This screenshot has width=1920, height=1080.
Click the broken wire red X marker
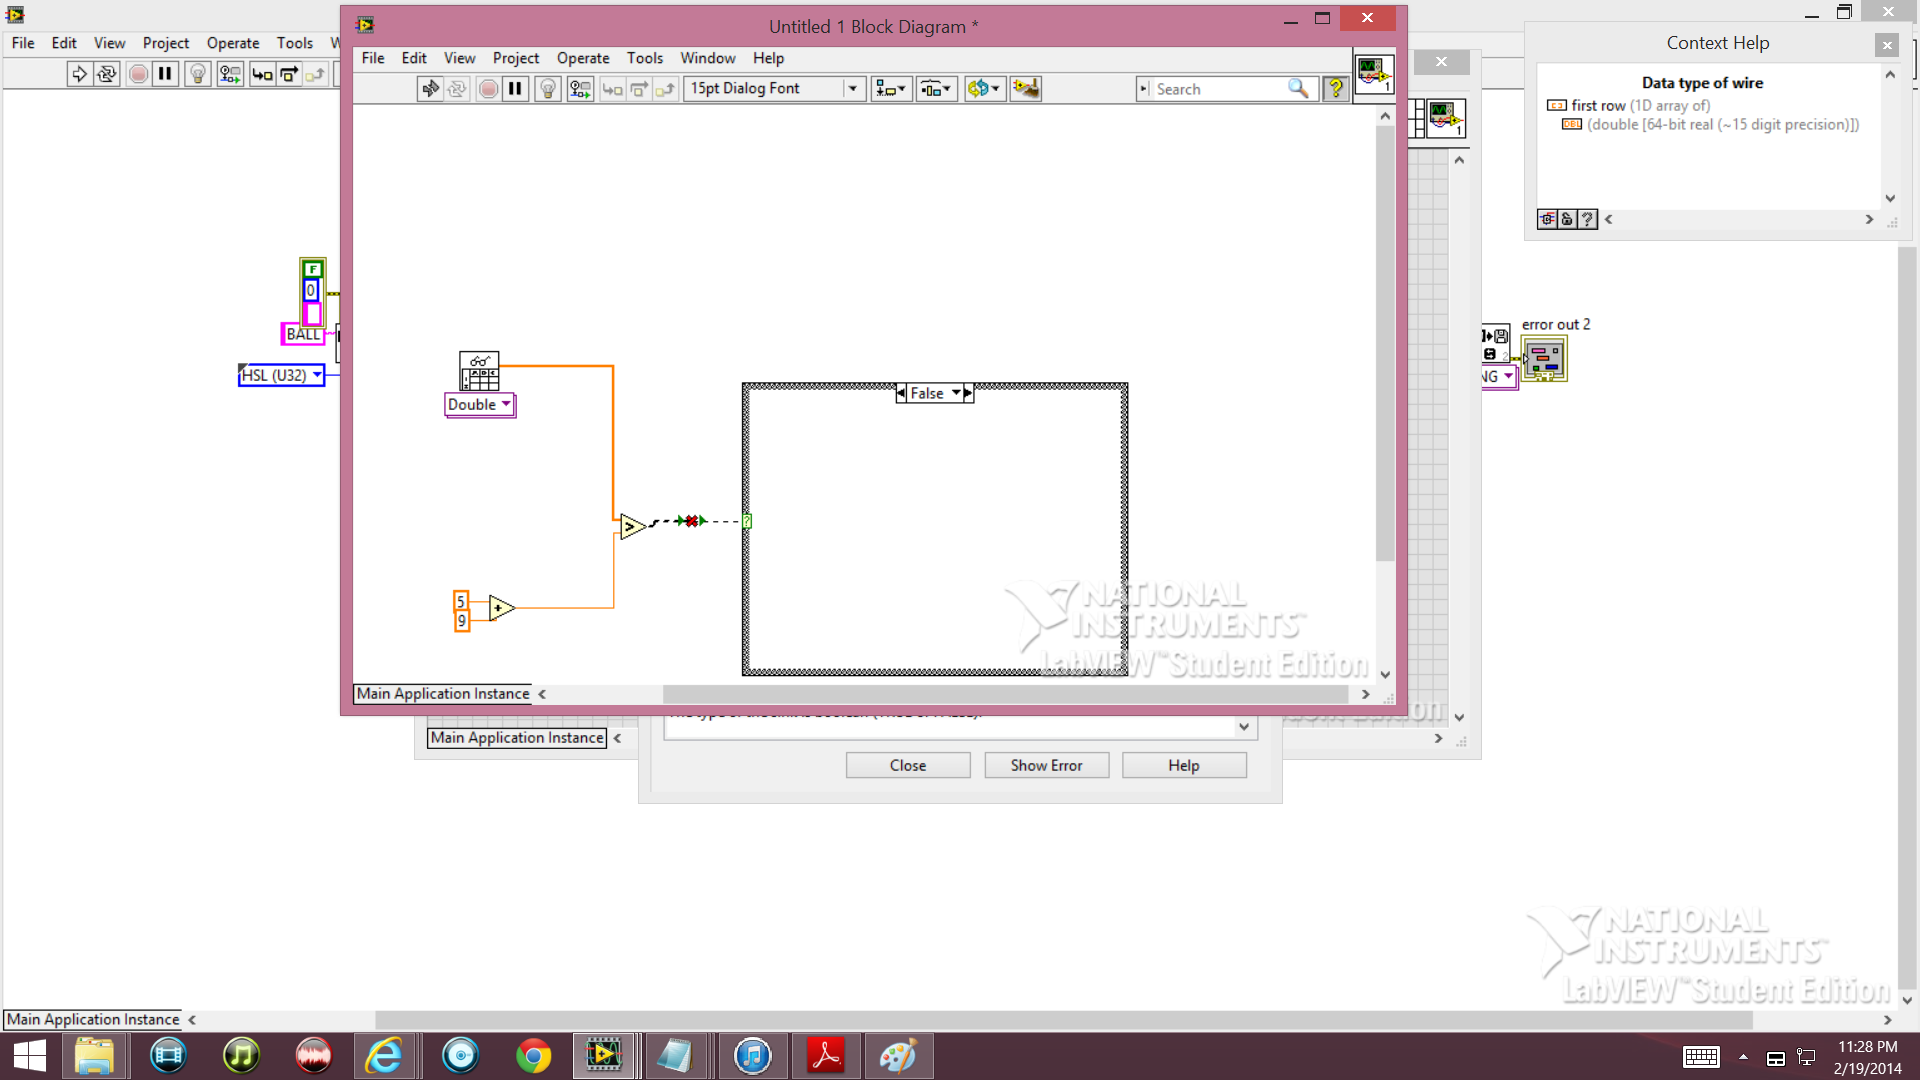pyautogui.click(x=691, y=521)
